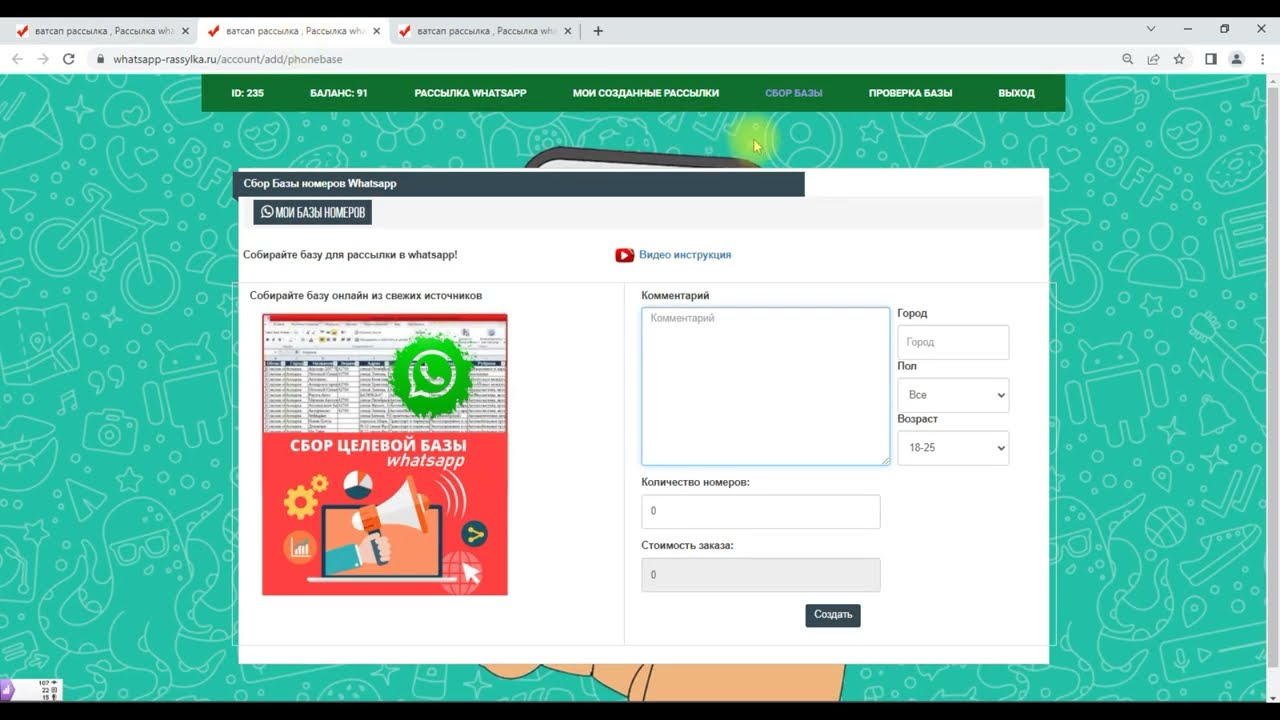The height and width of the screenshot is (720, 1280).
Task: Click the tab search chevron in title bar
Action: 1151,29
